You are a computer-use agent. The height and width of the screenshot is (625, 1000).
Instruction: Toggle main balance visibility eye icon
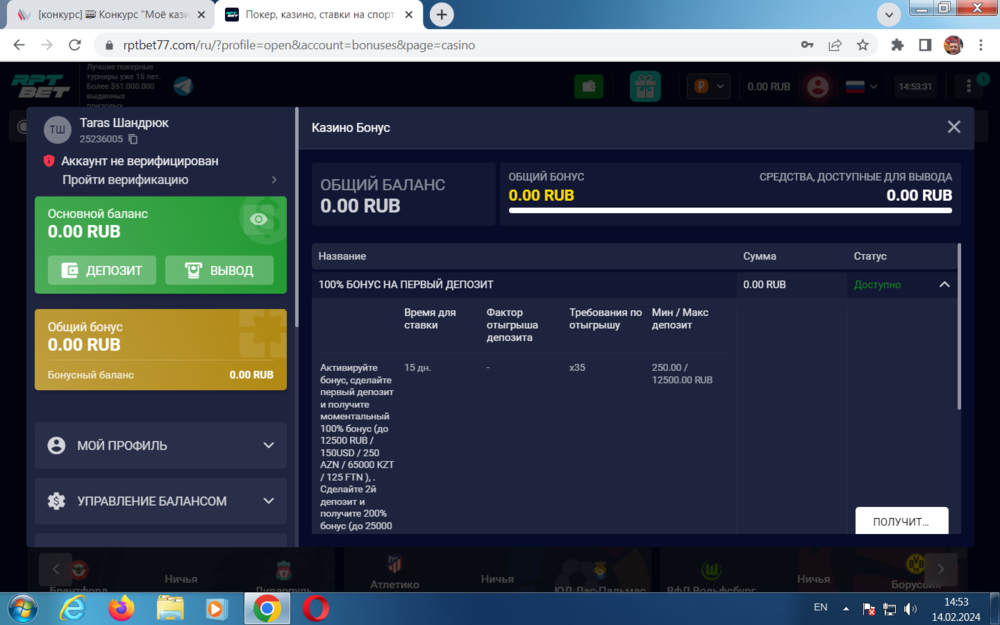click(259, 219)
